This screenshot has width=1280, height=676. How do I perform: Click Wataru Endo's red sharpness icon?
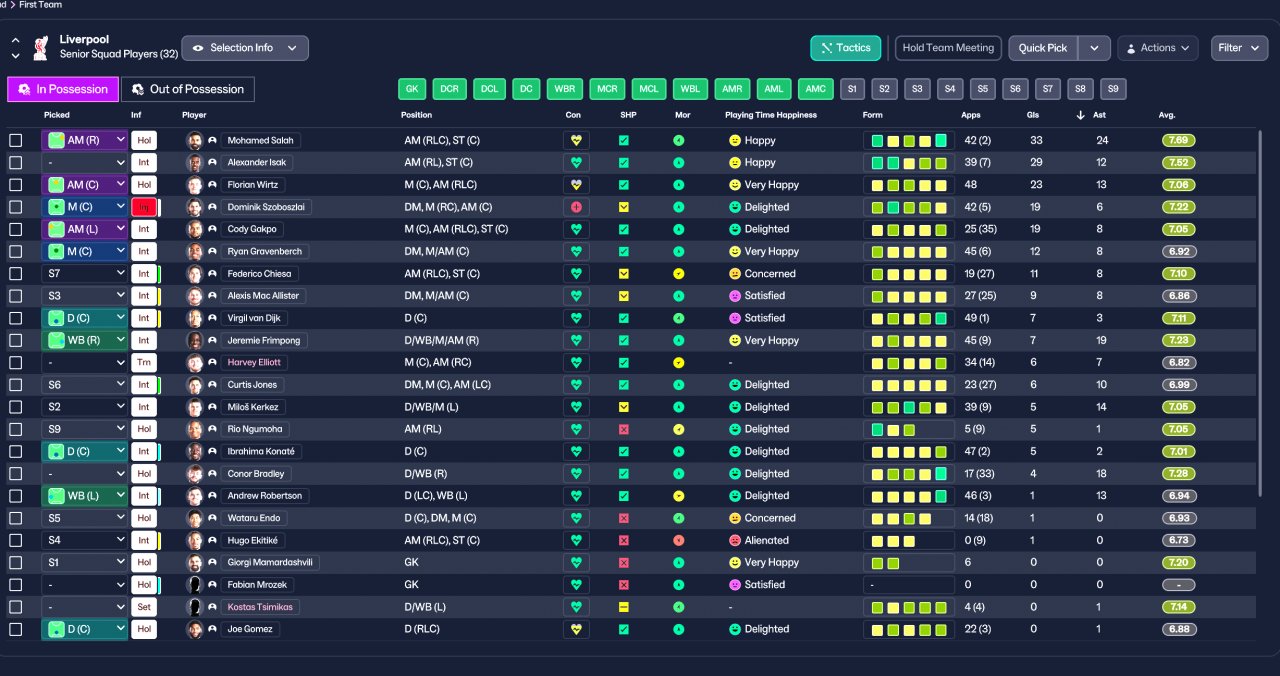pos(624,518)
